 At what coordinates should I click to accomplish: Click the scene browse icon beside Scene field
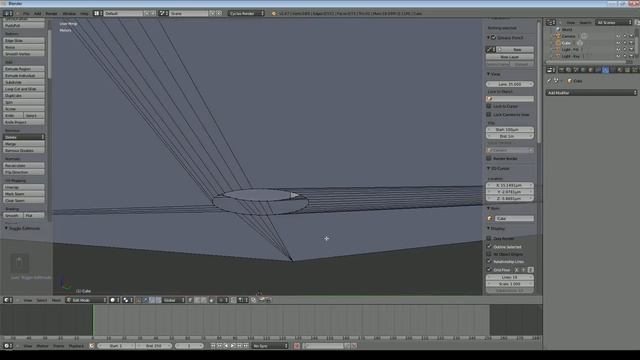point(163,13)
